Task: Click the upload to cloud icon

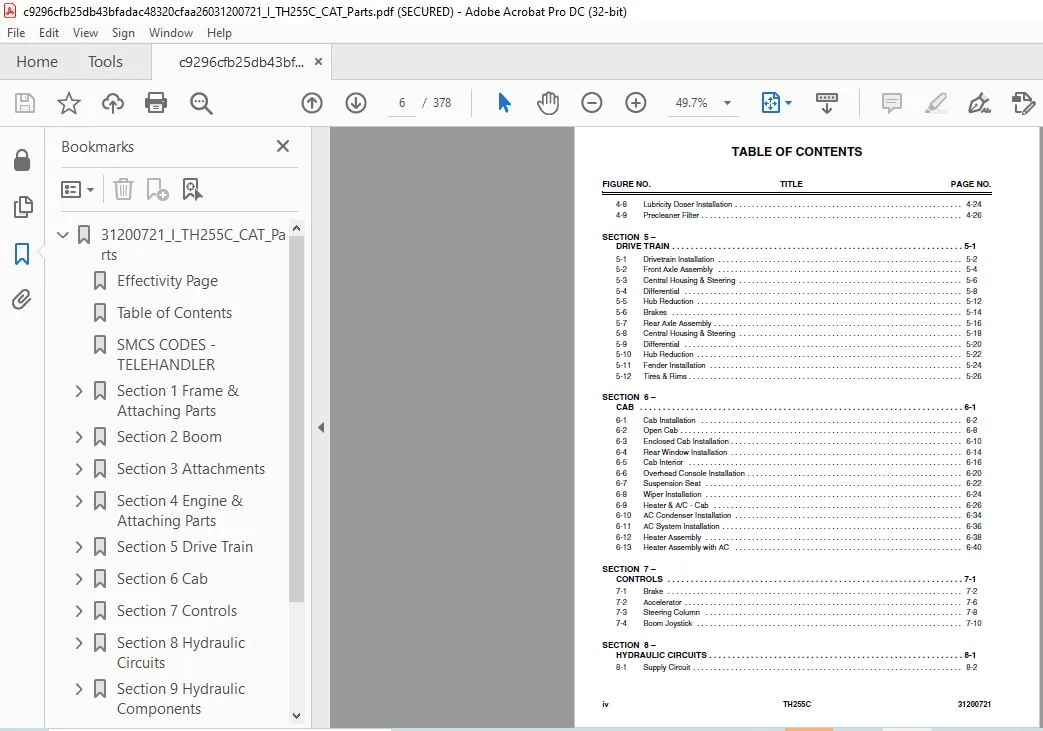Action: [112, 103]
